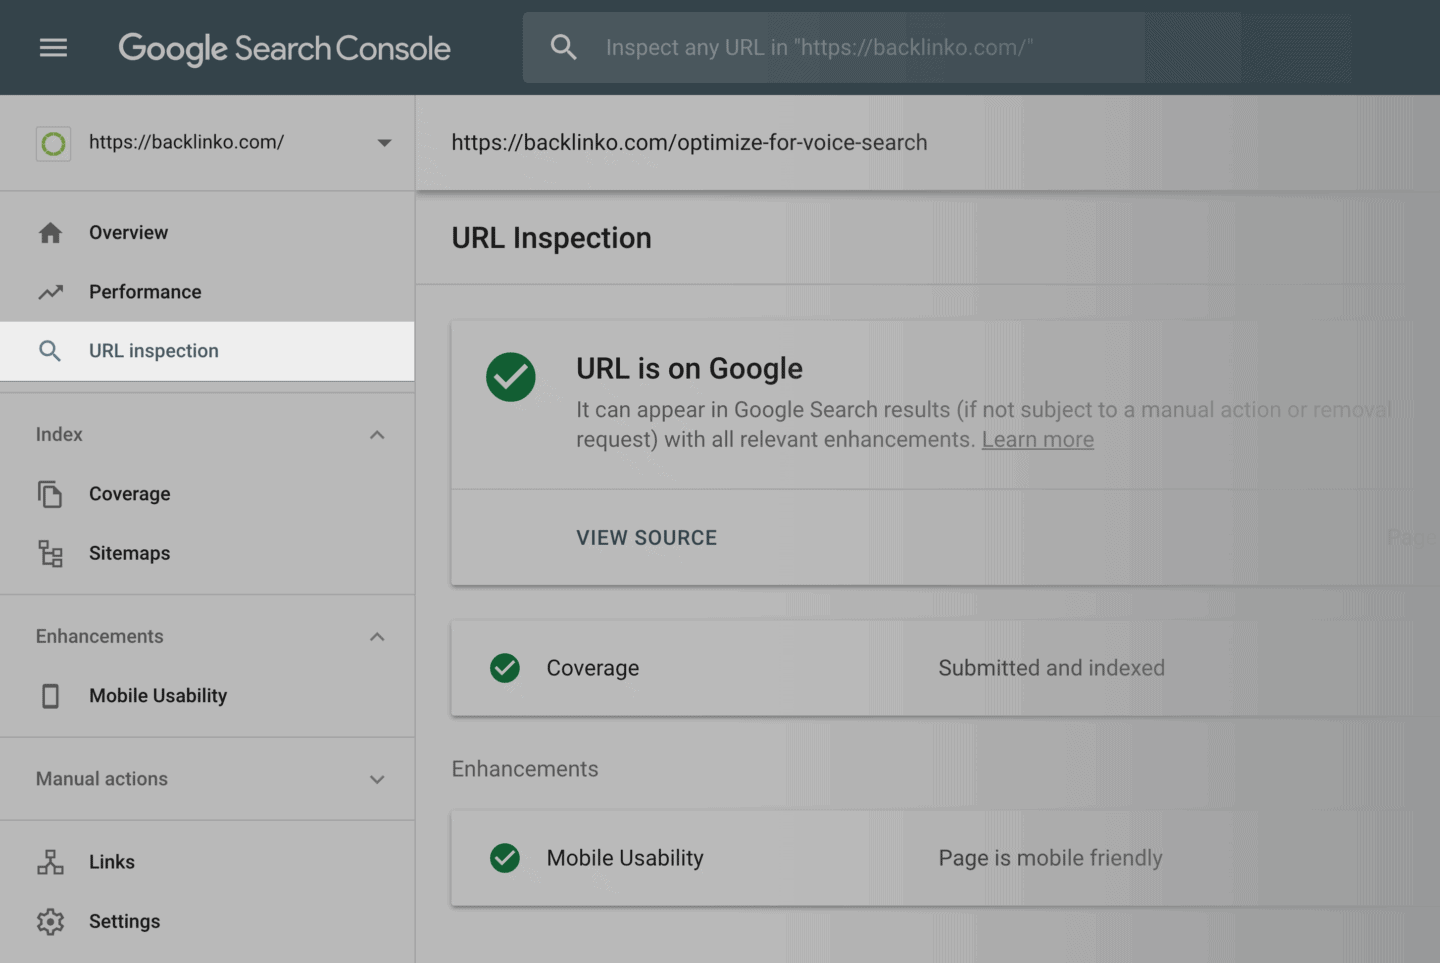
Task: Open the hamburger navigation menu
Action: click(52, 47)
